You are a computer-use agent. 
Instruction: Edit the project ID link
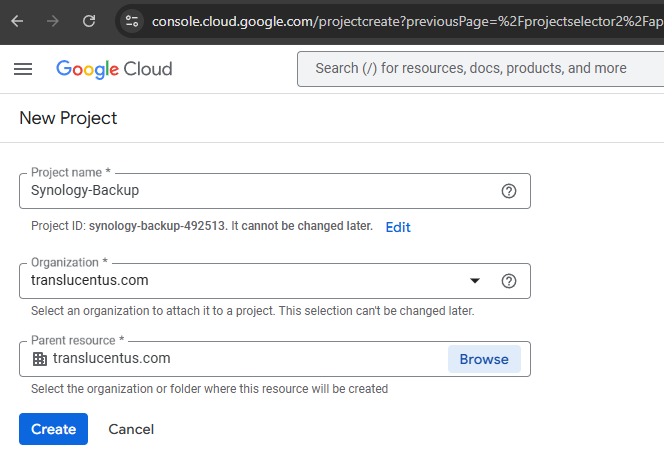[398, 227]
